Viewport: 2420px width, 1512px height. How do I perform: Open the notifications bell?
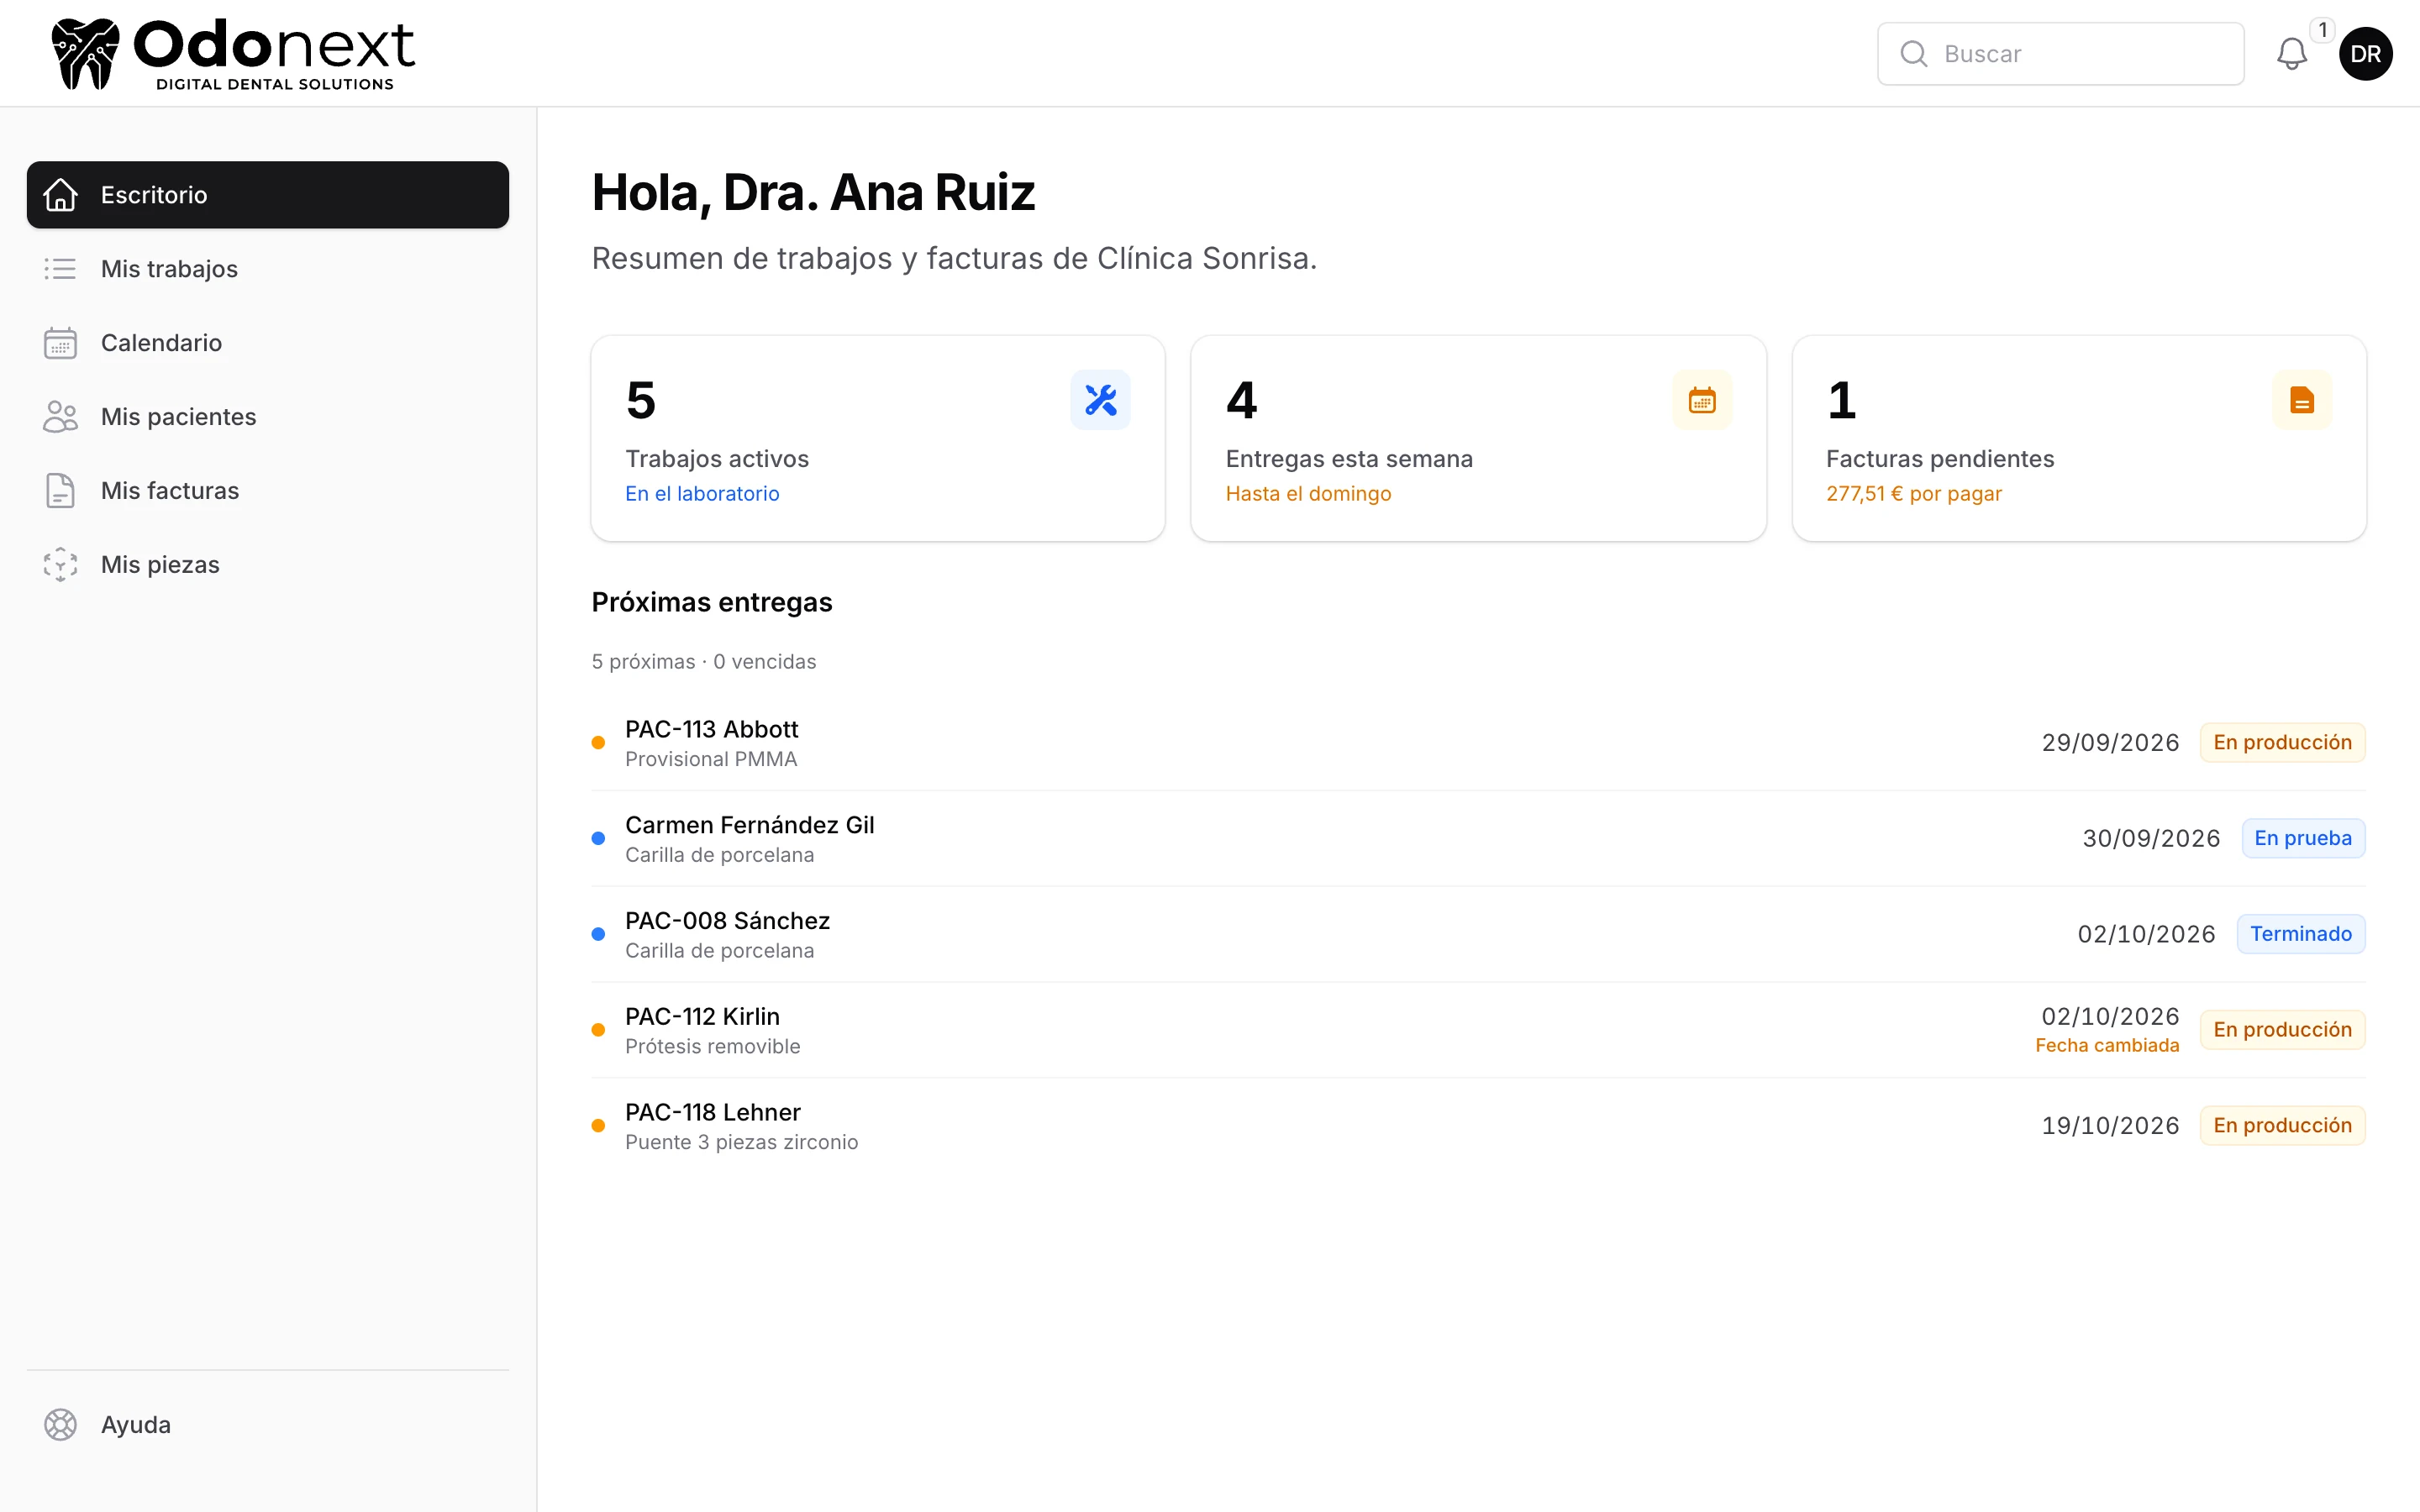pos(2291,54)
